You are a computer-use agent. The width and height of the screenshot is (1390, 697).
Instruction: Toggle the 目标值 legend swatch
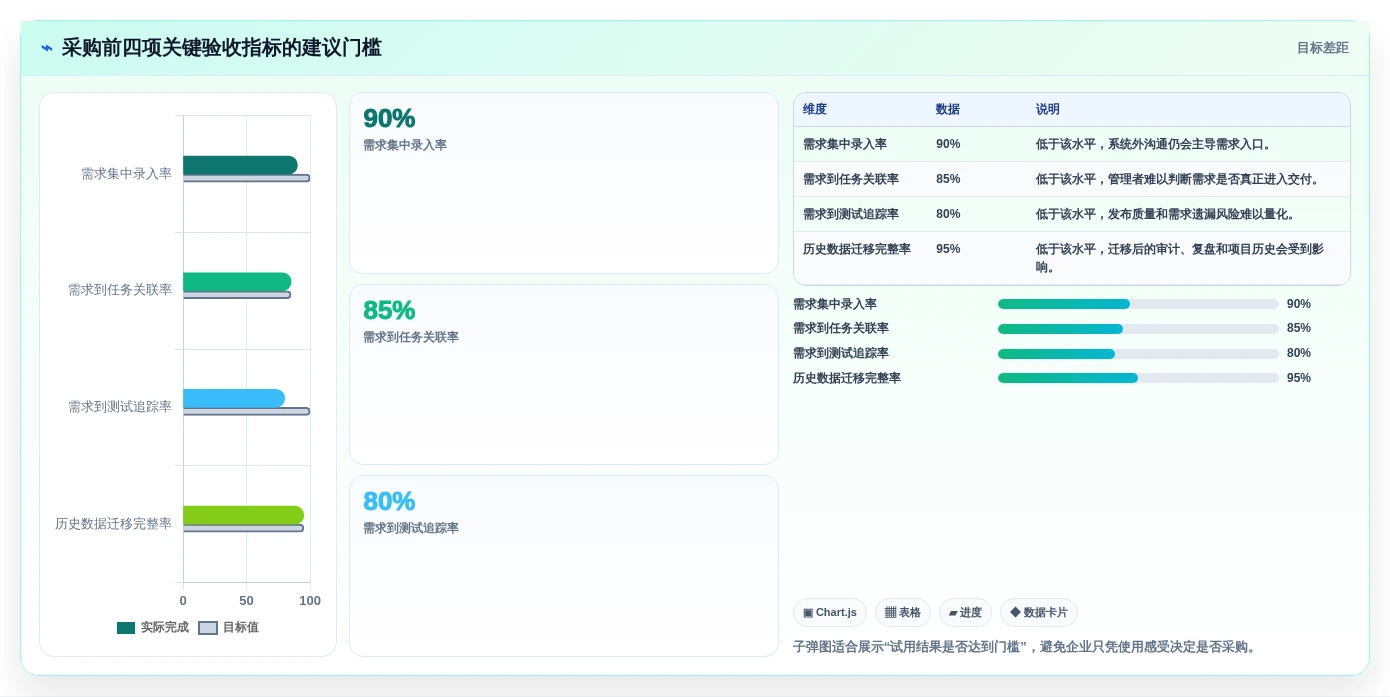pos(208,628)
